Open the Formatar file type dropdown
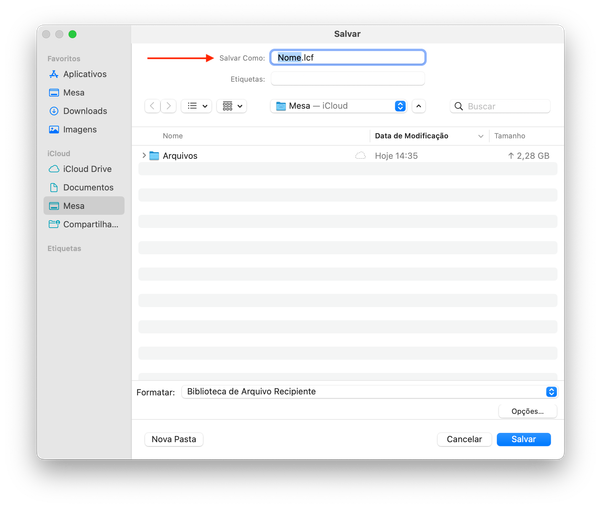The height and width of the screenshot is (508, 601). coord(369,391)
